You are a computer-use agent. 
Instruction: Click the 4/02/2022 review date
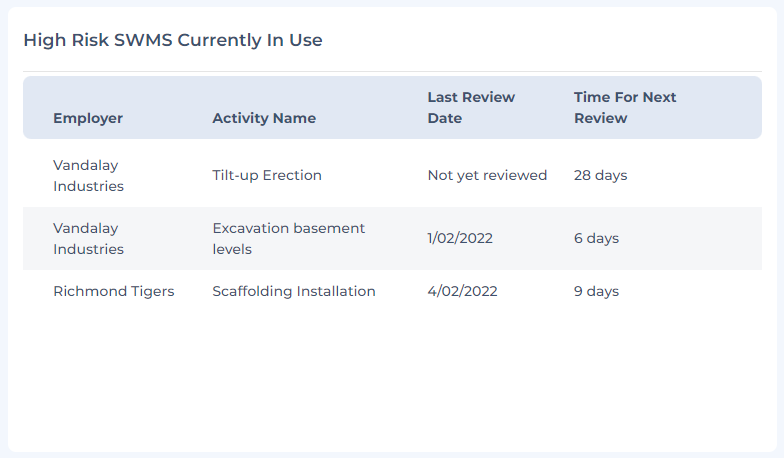click(x=462, y=291)
